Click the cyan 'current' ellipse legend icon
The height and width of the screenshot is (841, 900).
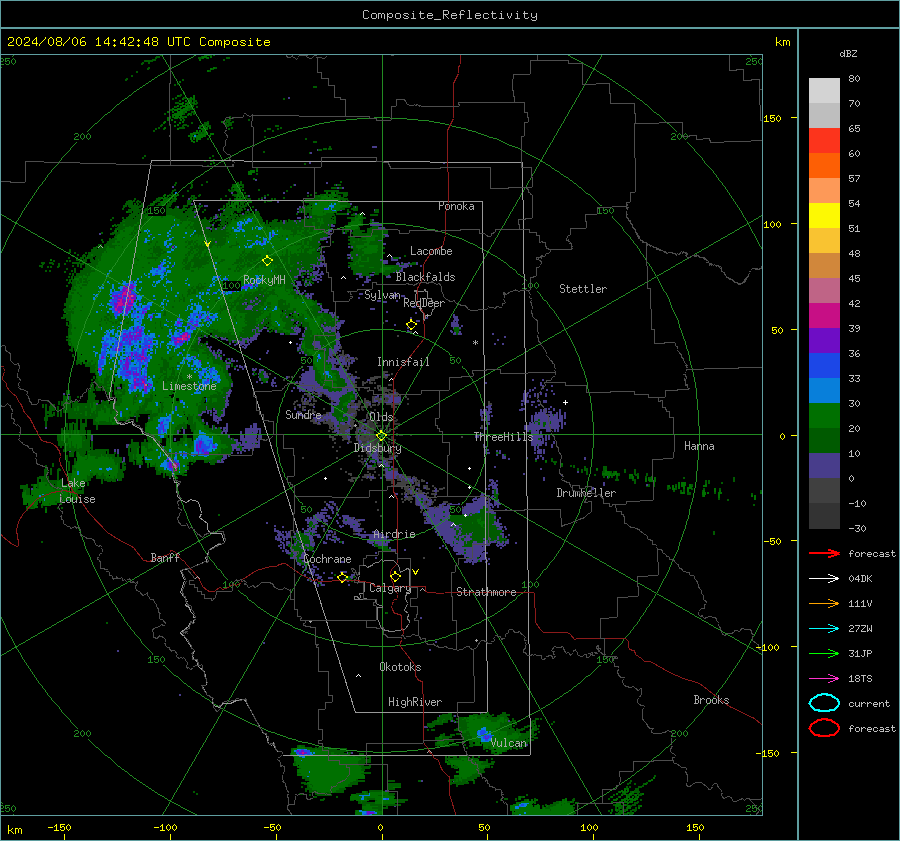tap(824, 703)
